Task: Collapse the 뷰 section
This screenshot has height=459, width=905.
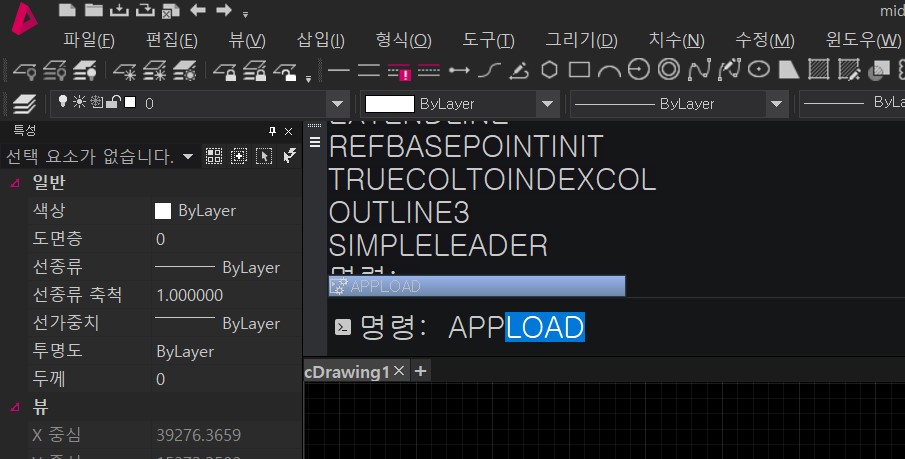Action: pyautogui.click(x=15, y=408)
